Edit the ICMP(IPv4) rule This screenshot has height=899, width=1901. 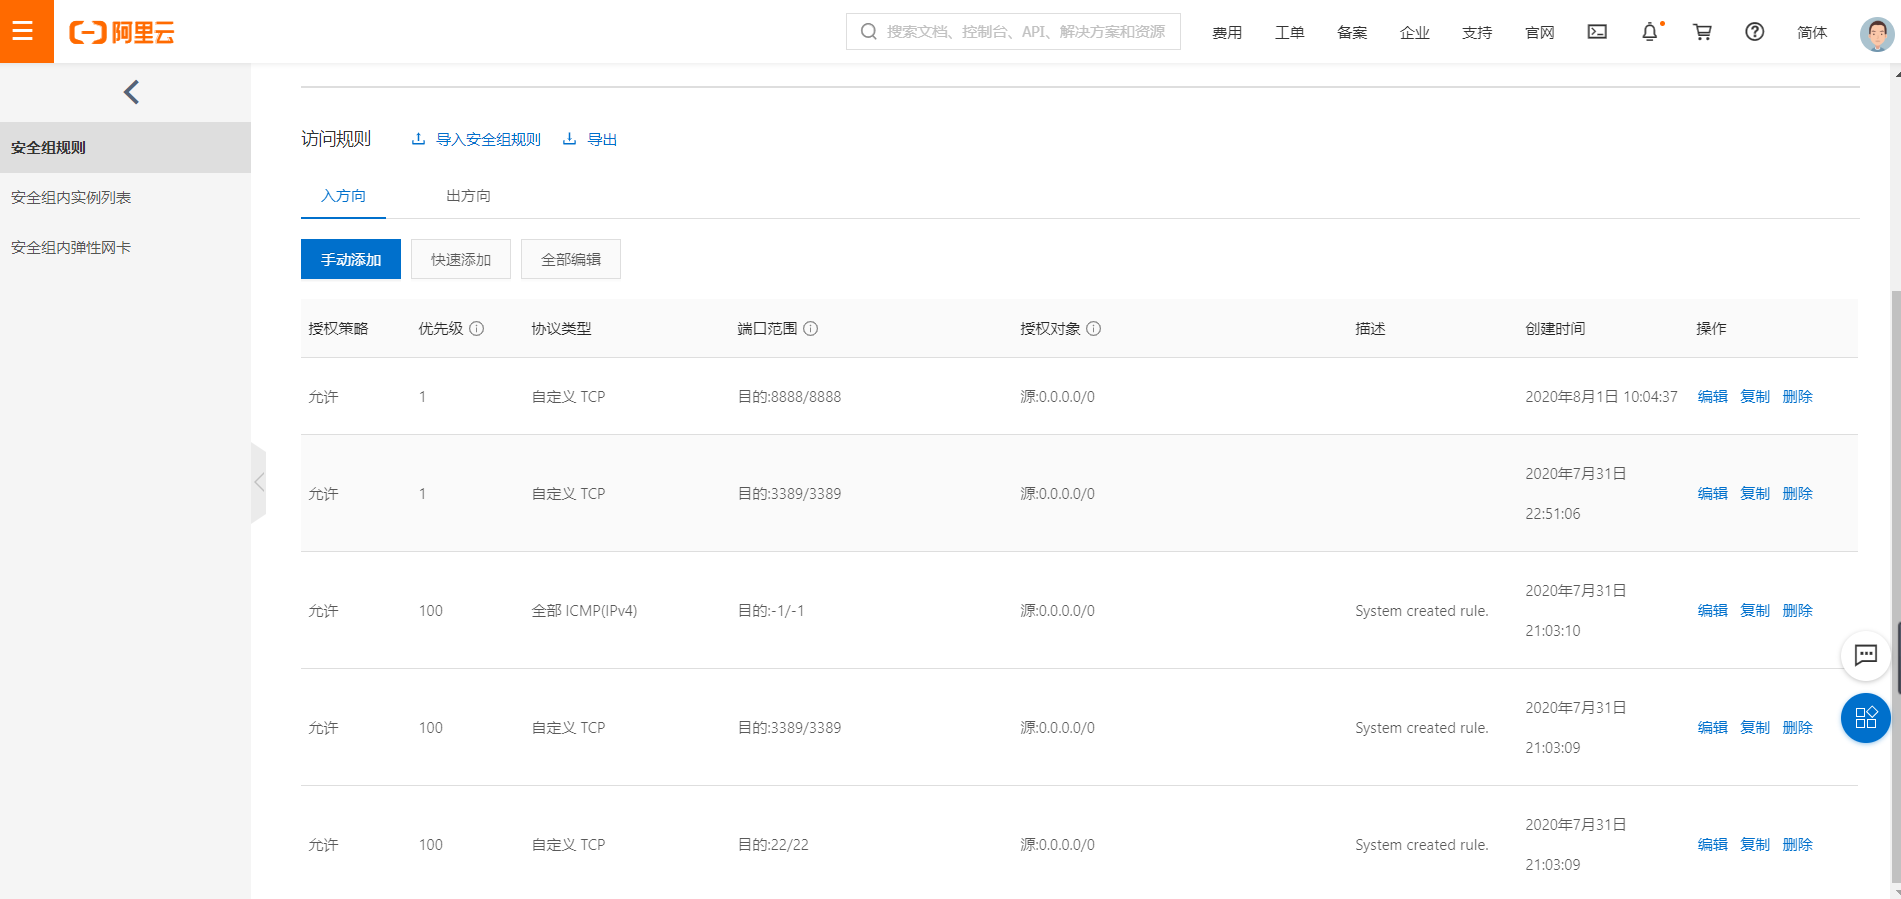[x=1712, y=611]
